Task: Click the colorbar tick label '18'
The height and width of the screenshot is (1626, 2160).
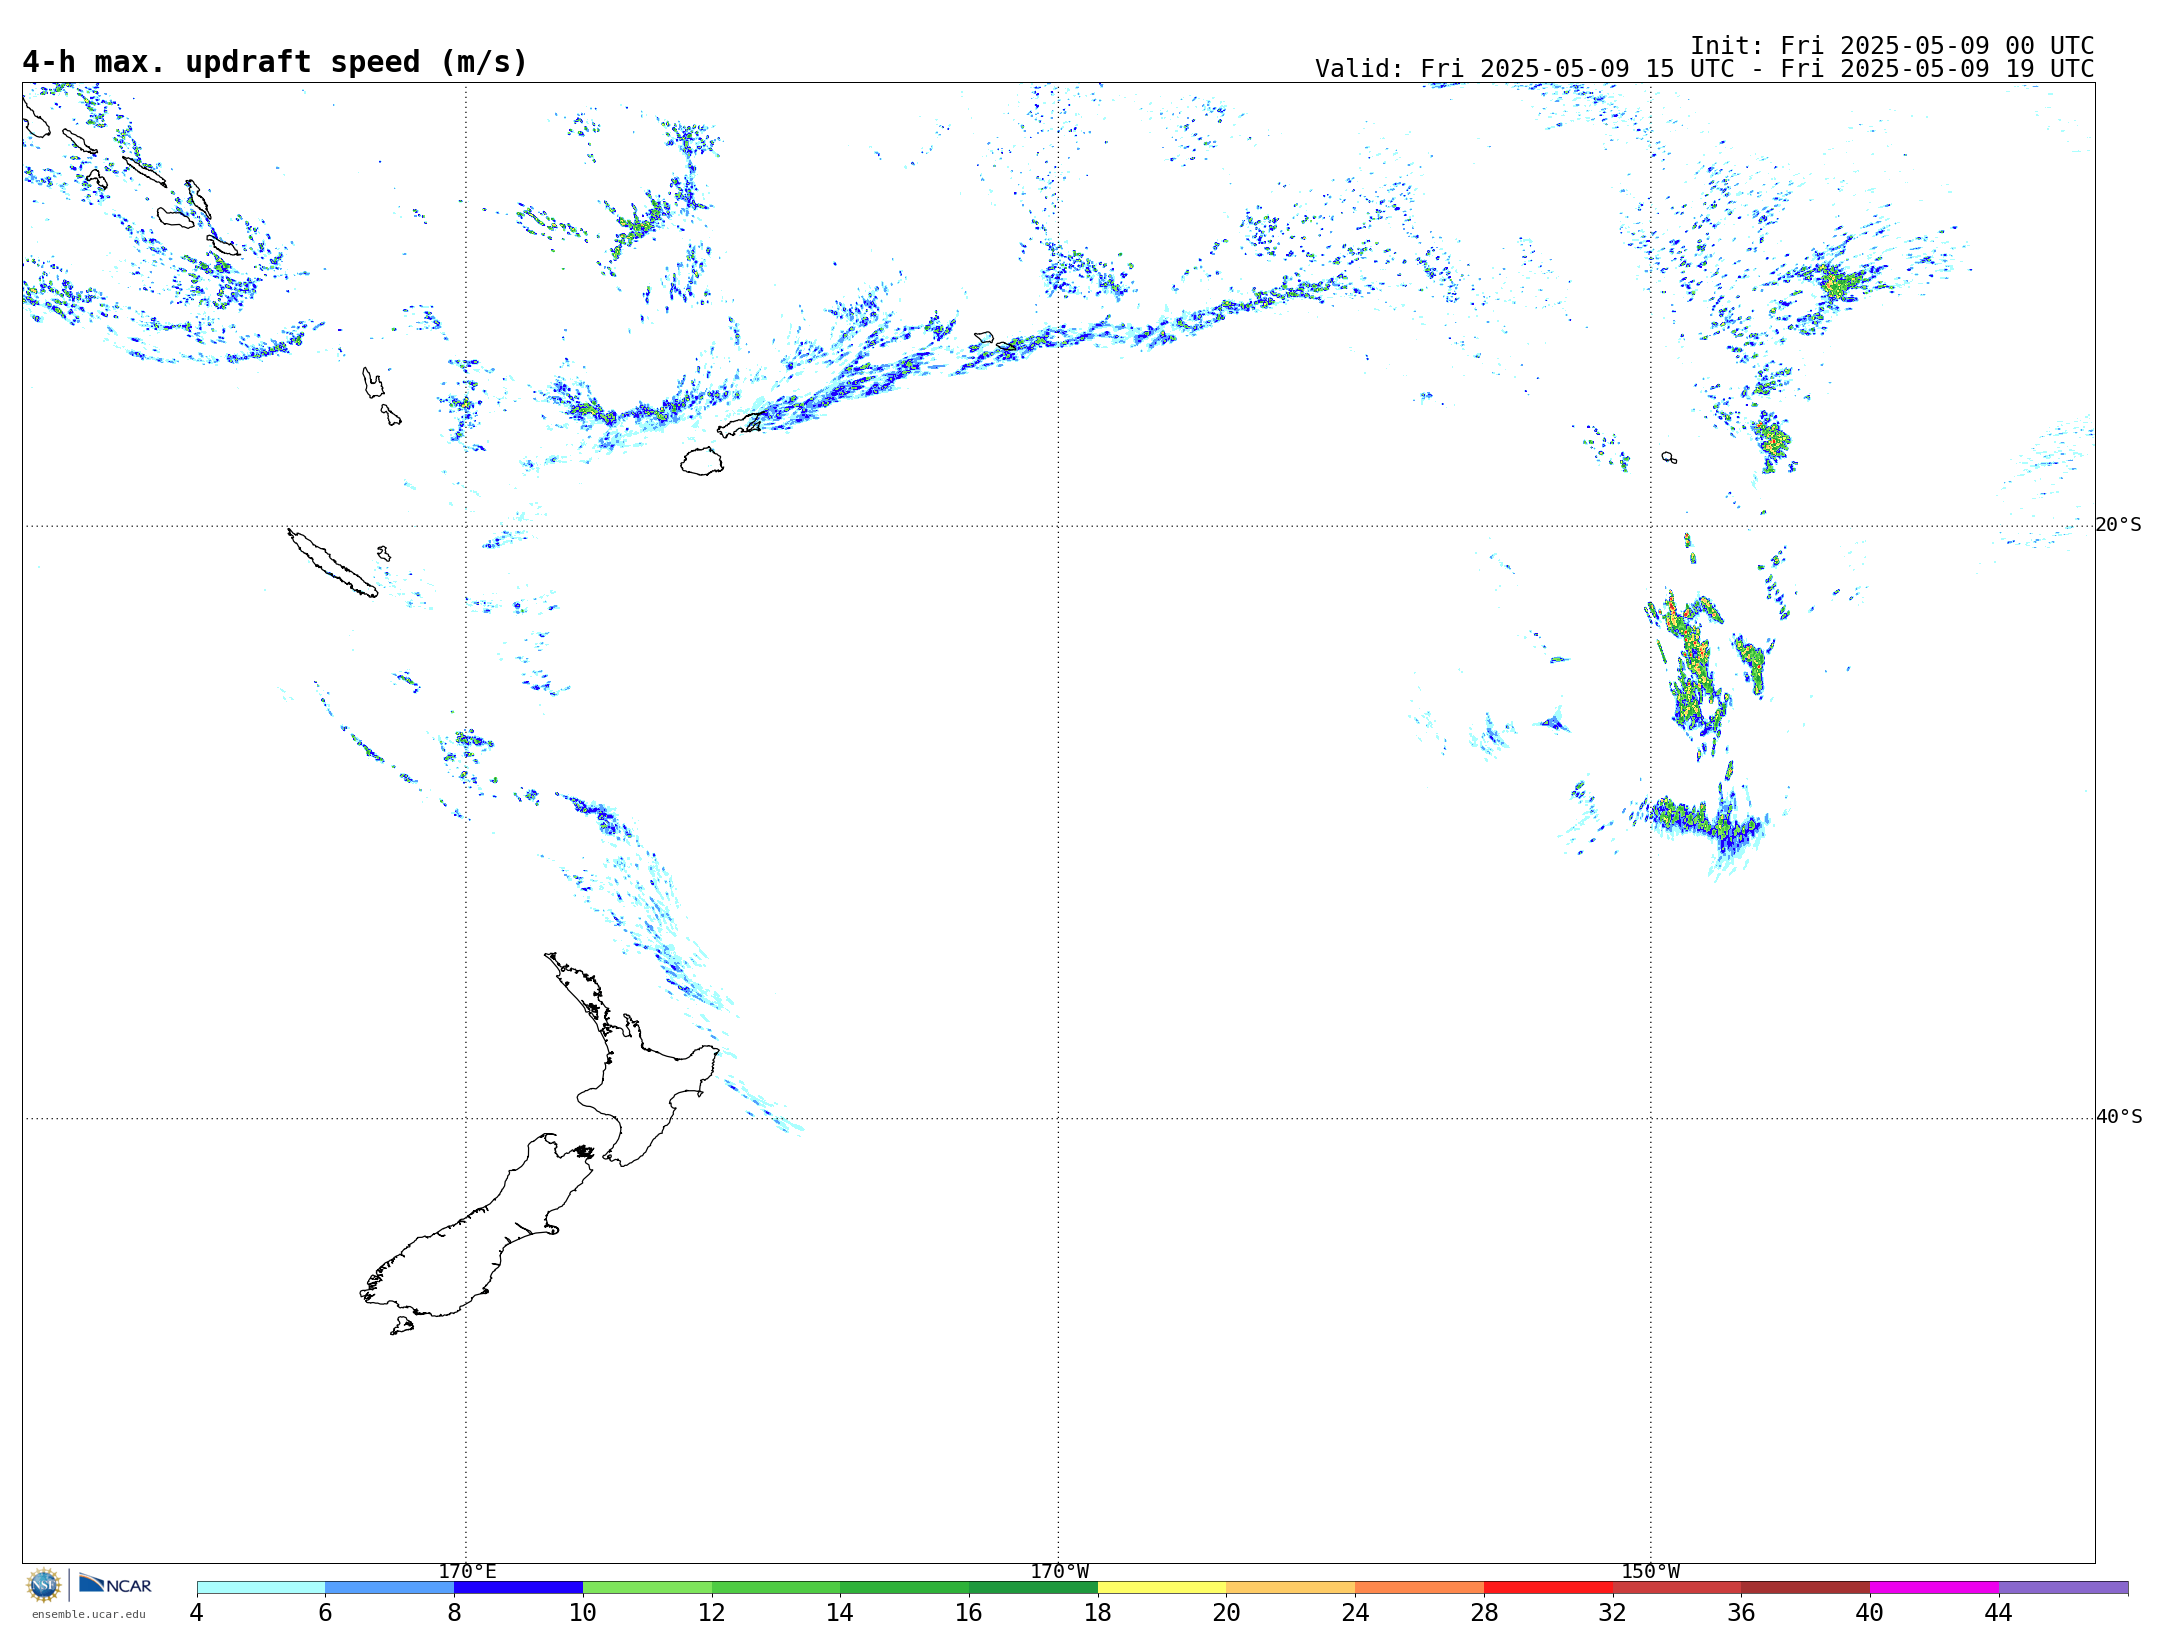Action: click(x=1098, y=1612)
